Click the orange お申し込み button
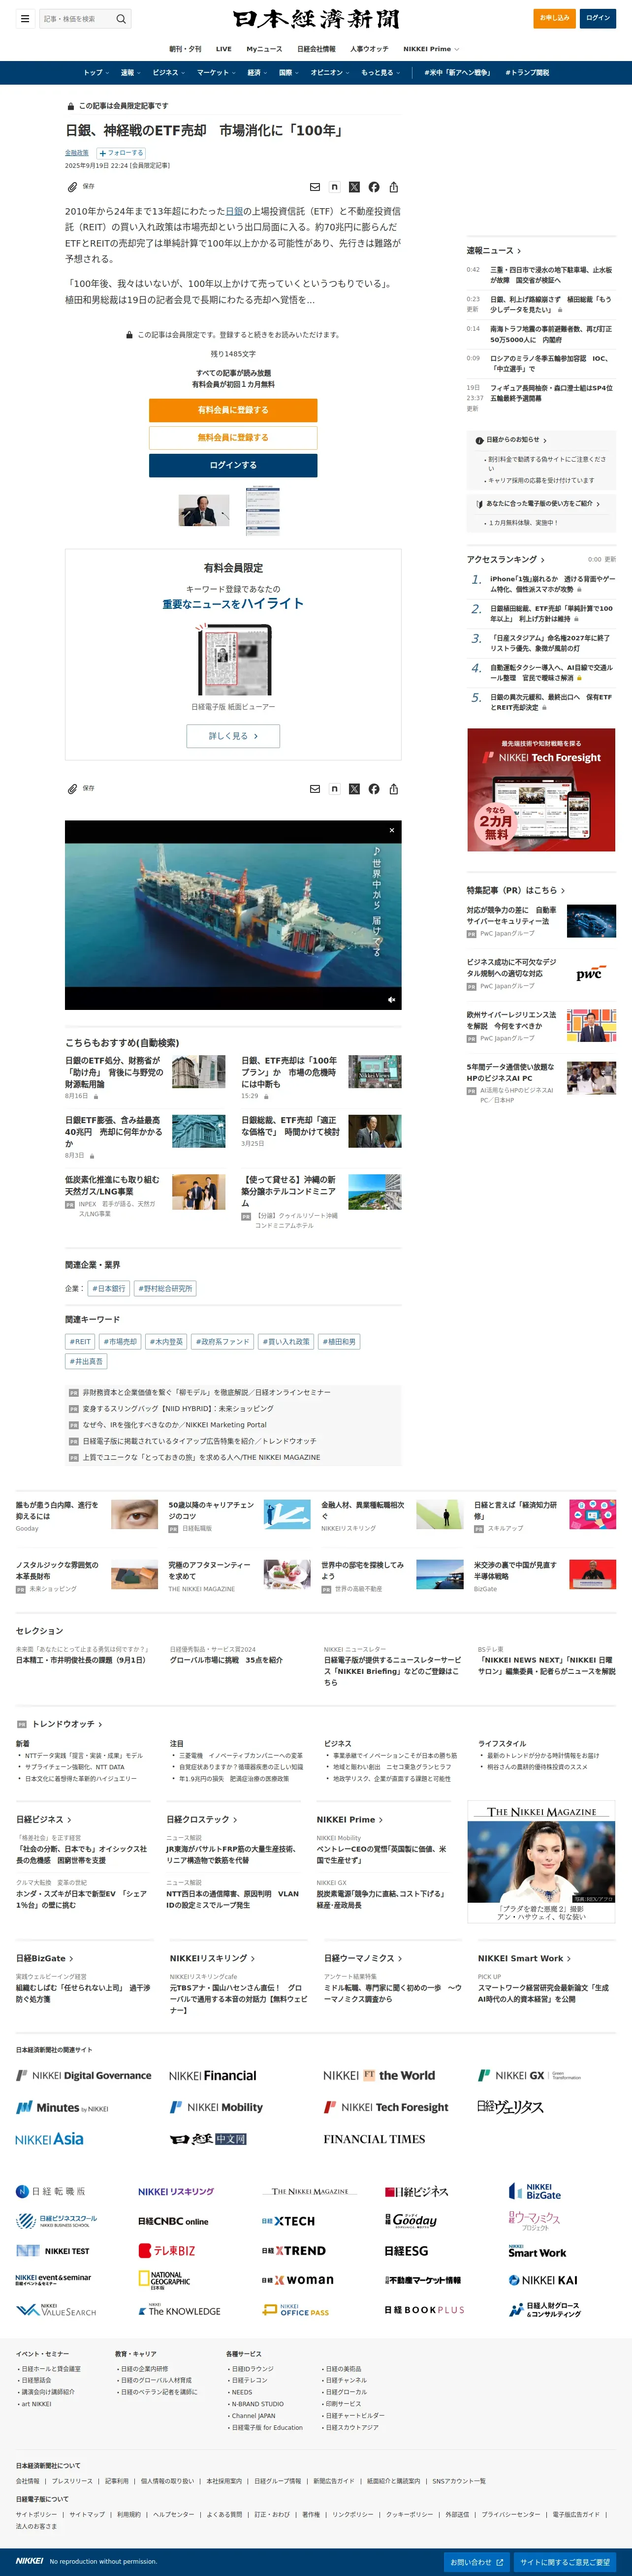 [x=555, y=18]
